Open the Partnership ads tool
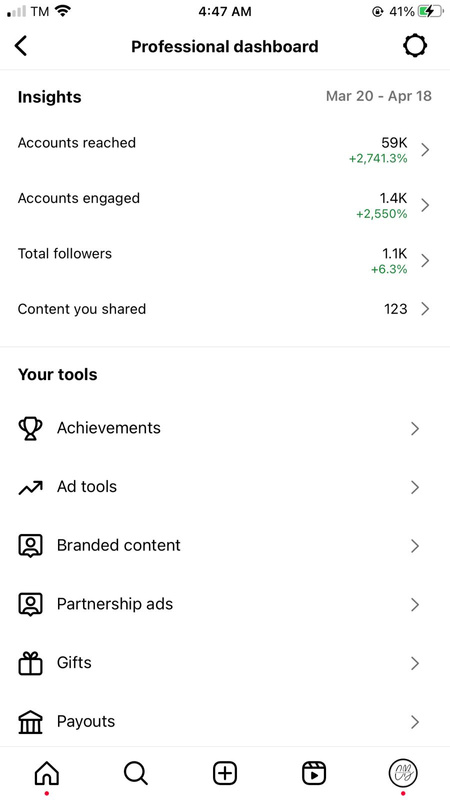This screenshot has width=450, height=800. 225,605
